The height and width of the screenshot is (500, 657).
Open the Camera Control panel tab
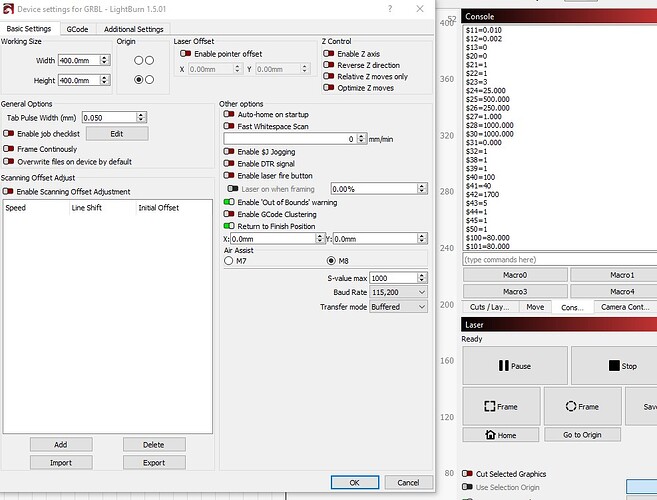tap(625, 307)
